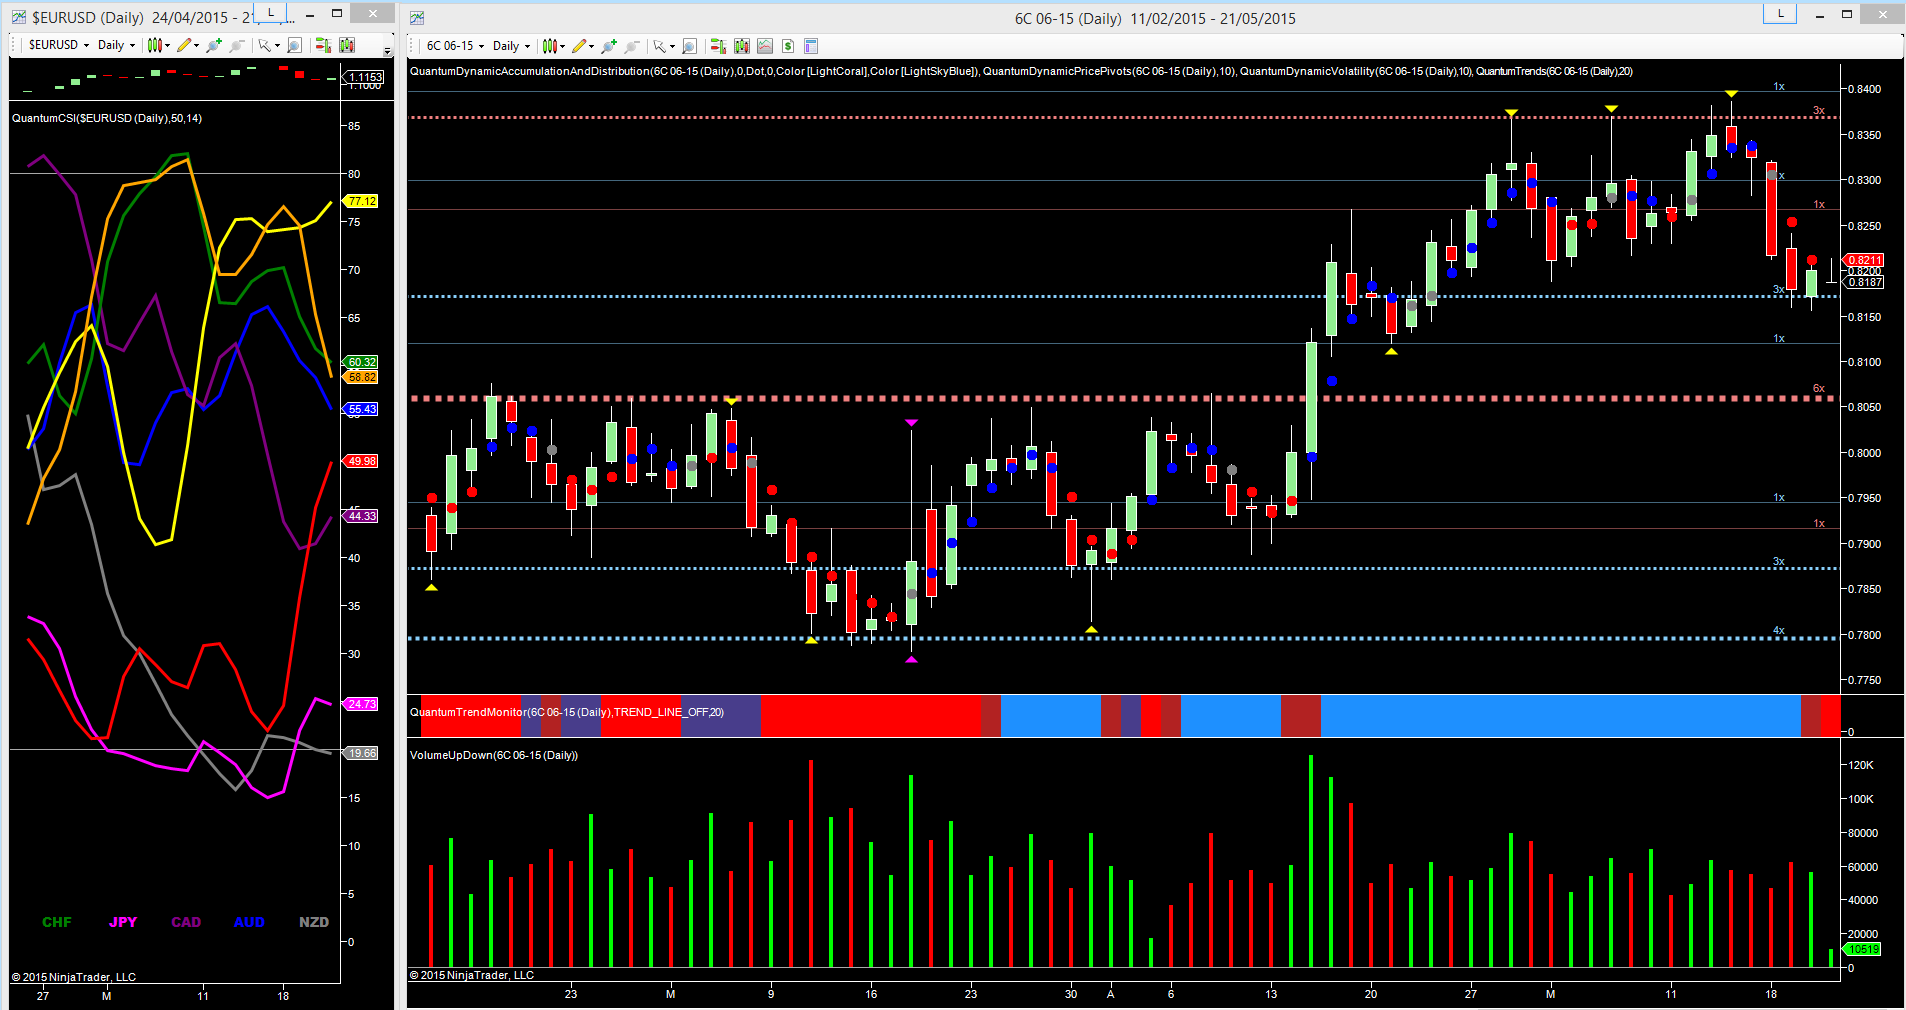Viewport: 1906px width, 1010px height.
Task: Expand the cursor type dropdown arrow in the EURUSD window
Action: click(277, 46)
